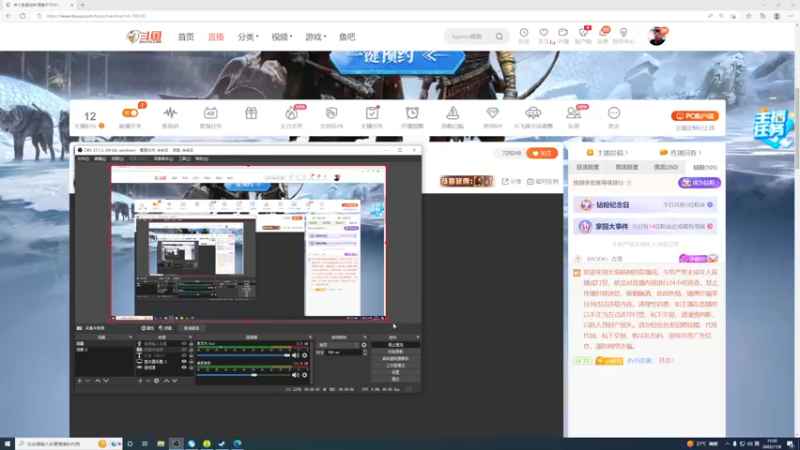Open the 主播任务 checklist icon
Screen dimensions: 800x450
371,113
